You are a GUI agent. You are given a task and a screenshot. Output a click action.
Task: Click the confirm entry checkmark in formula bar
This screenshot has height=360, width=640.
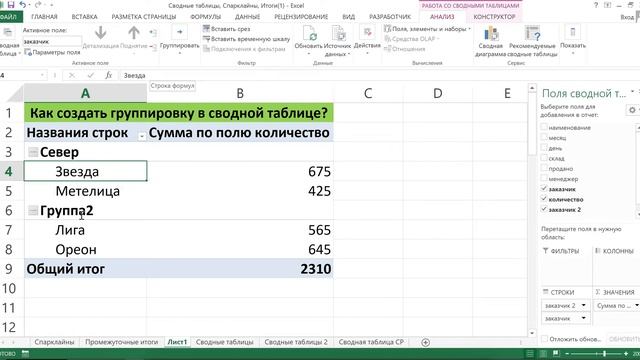click(90, 75)
